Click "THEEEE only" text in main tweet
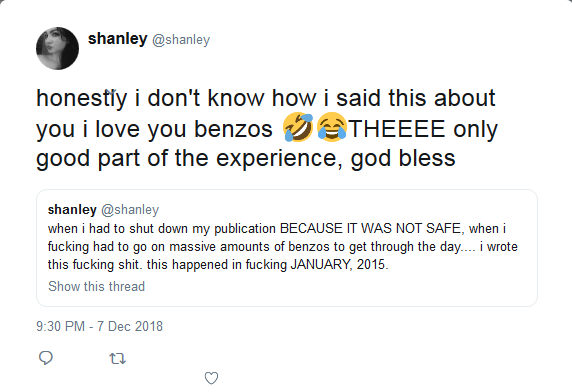Screen dimensions: 572x392 point(423,129)
